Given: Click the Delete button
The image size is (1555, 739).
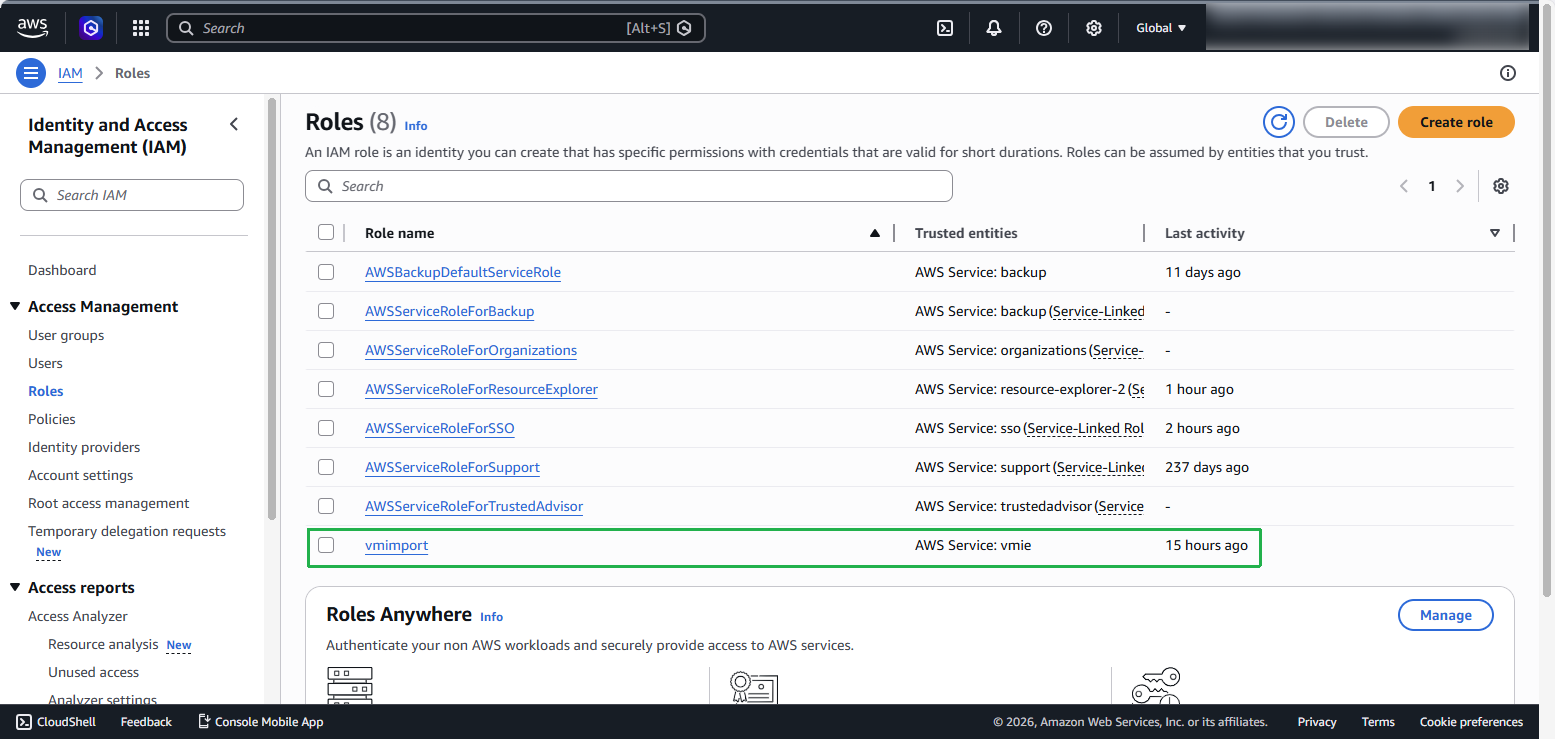Looking at the screenshot, I should pyautogui.click(x=1346, y=122).
